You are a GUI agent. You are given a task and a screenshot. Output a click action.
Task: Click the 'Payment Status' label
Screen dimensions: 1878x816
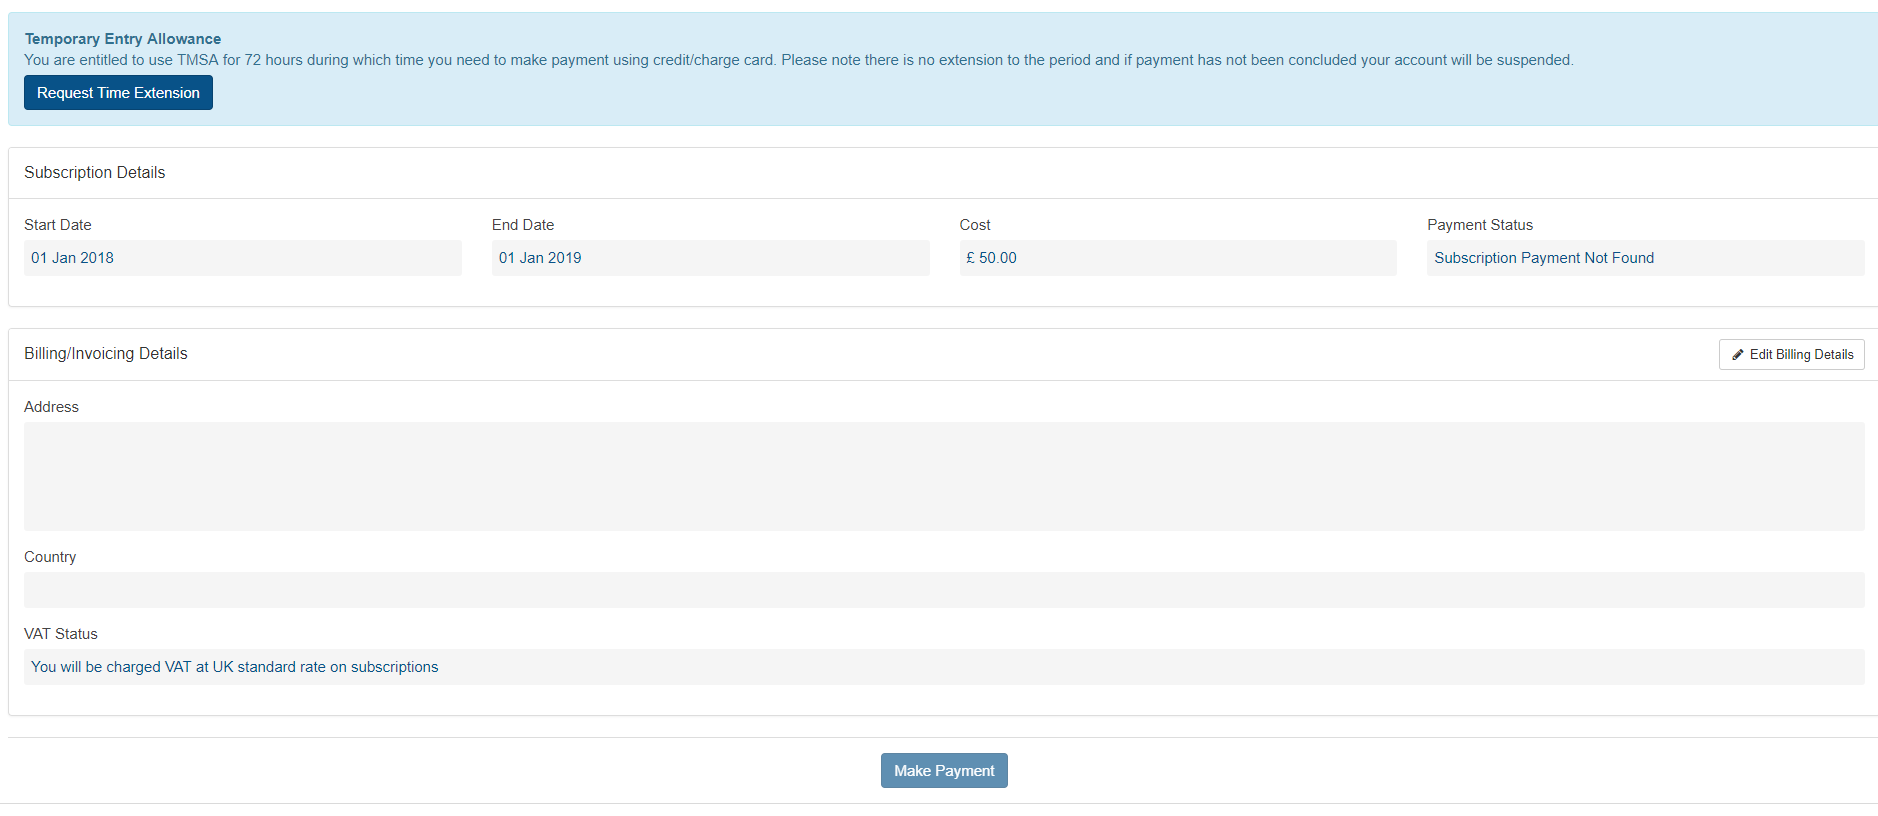[1480, 225]
